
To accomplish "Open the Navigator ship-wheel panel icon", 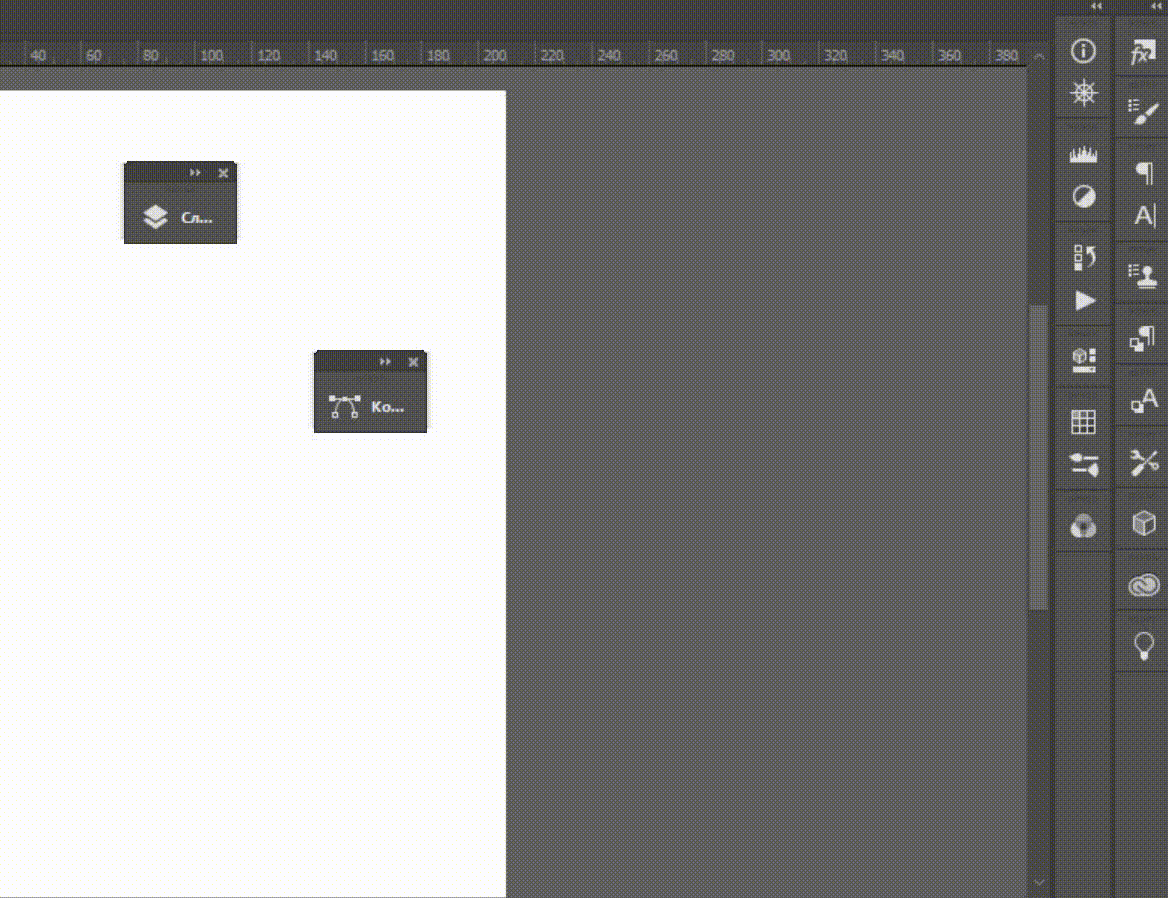I will coord(1083,93).
